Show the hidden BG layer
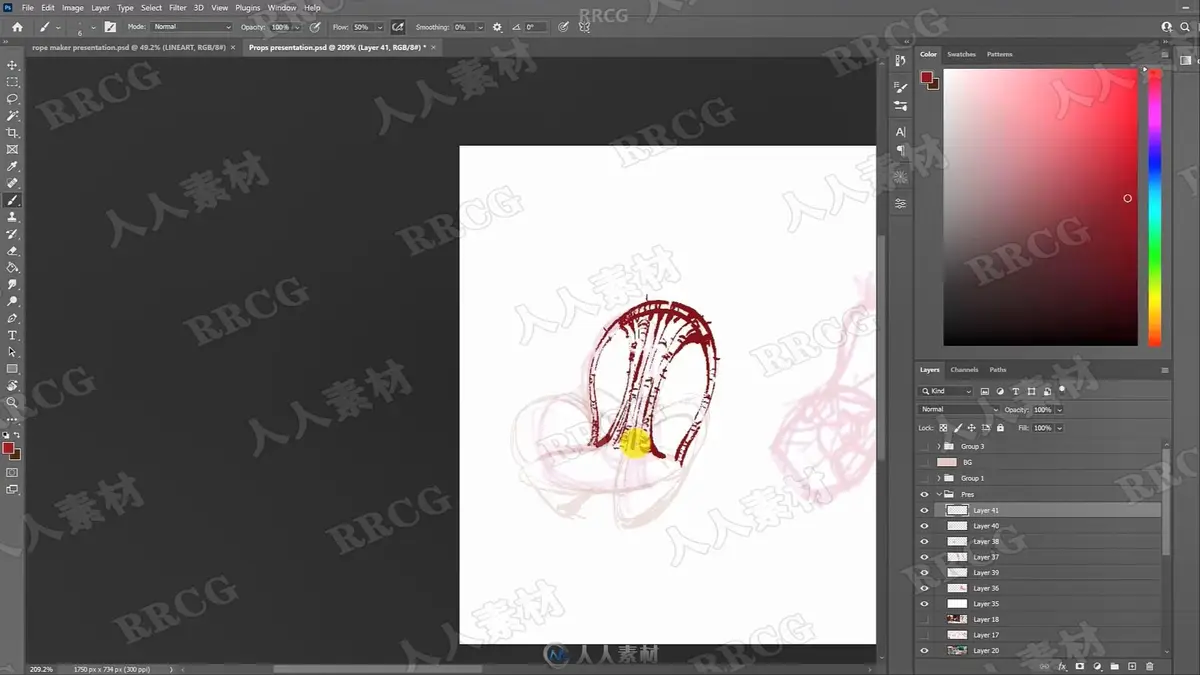Viewport: 1200px width, 675px height. [x=924, y=463]
